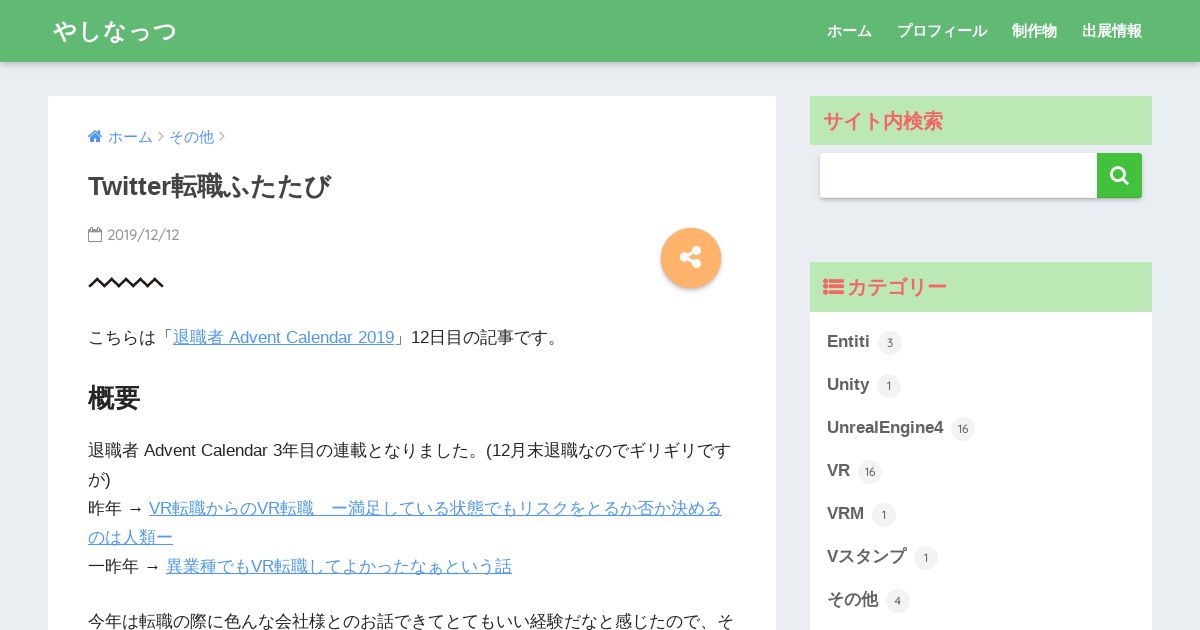Select the VR category

pos(838,471)
